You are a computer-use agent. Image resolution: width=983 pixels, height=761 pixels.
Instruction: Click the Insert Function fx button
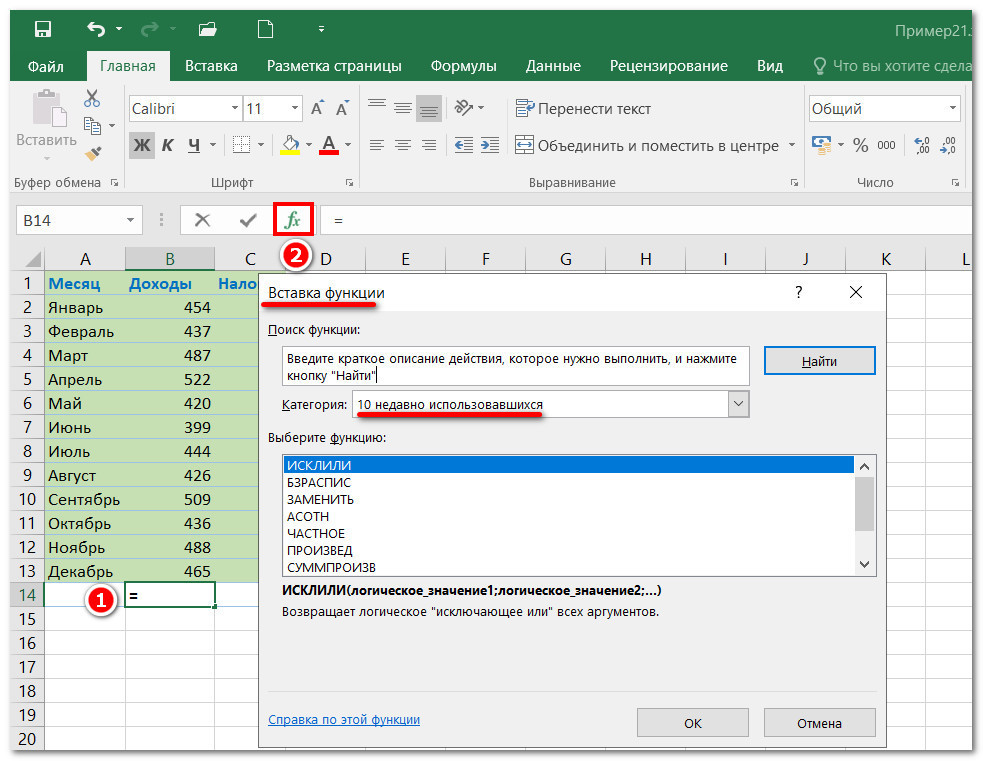pos(293,220)
